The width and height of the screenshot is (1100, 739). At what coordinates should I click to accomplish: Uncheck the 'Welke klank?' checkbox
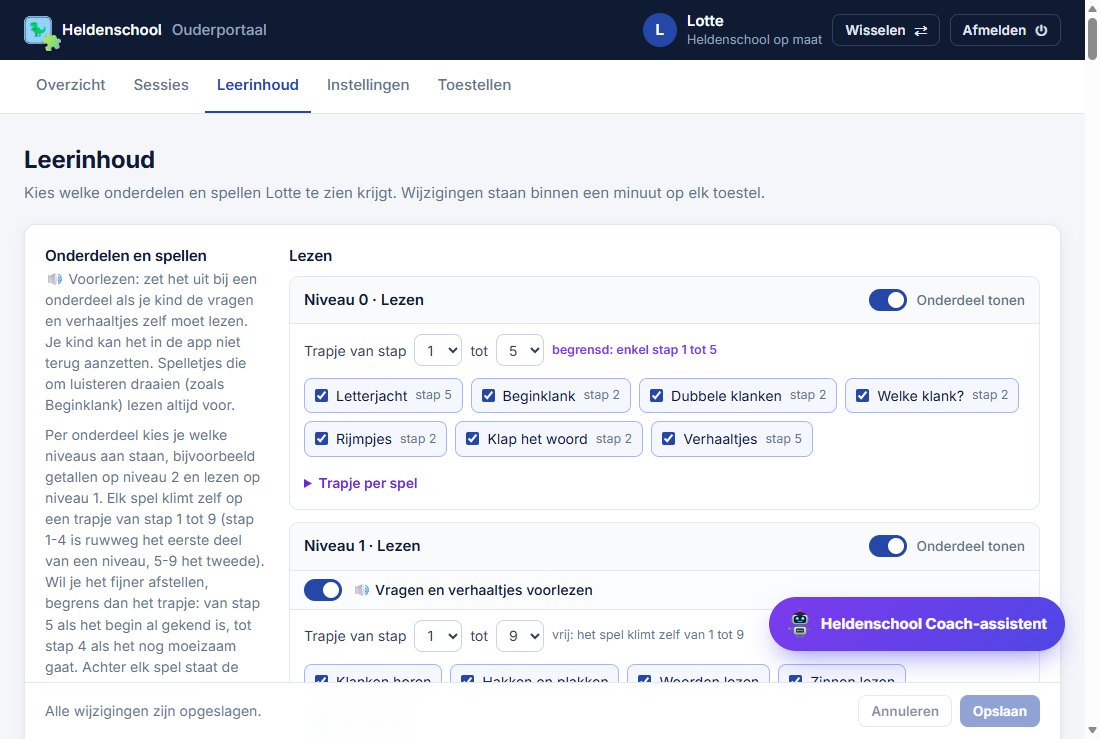(863, 396)
